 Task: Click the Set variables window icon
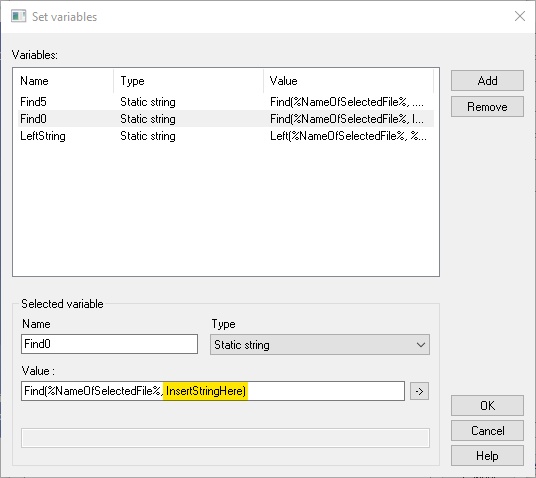tap(18, 16)
